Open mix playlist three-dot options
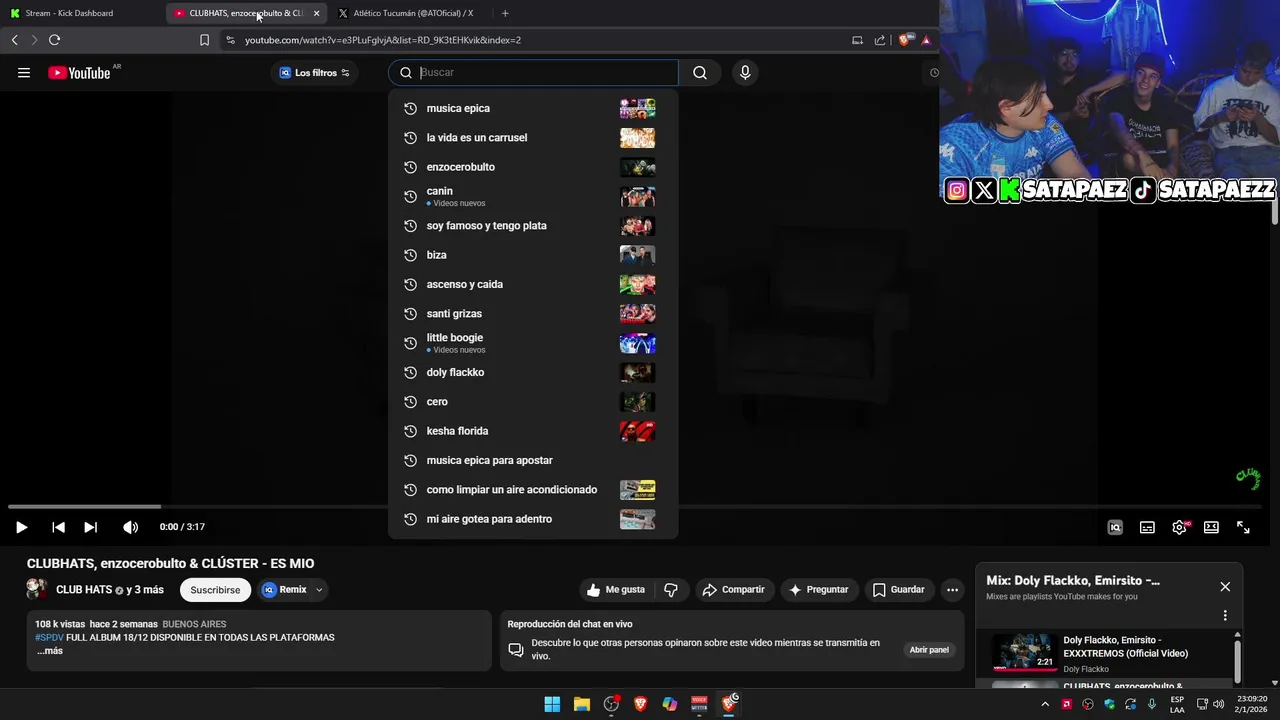This screenshot has width=1280, height=720. 1225,616
